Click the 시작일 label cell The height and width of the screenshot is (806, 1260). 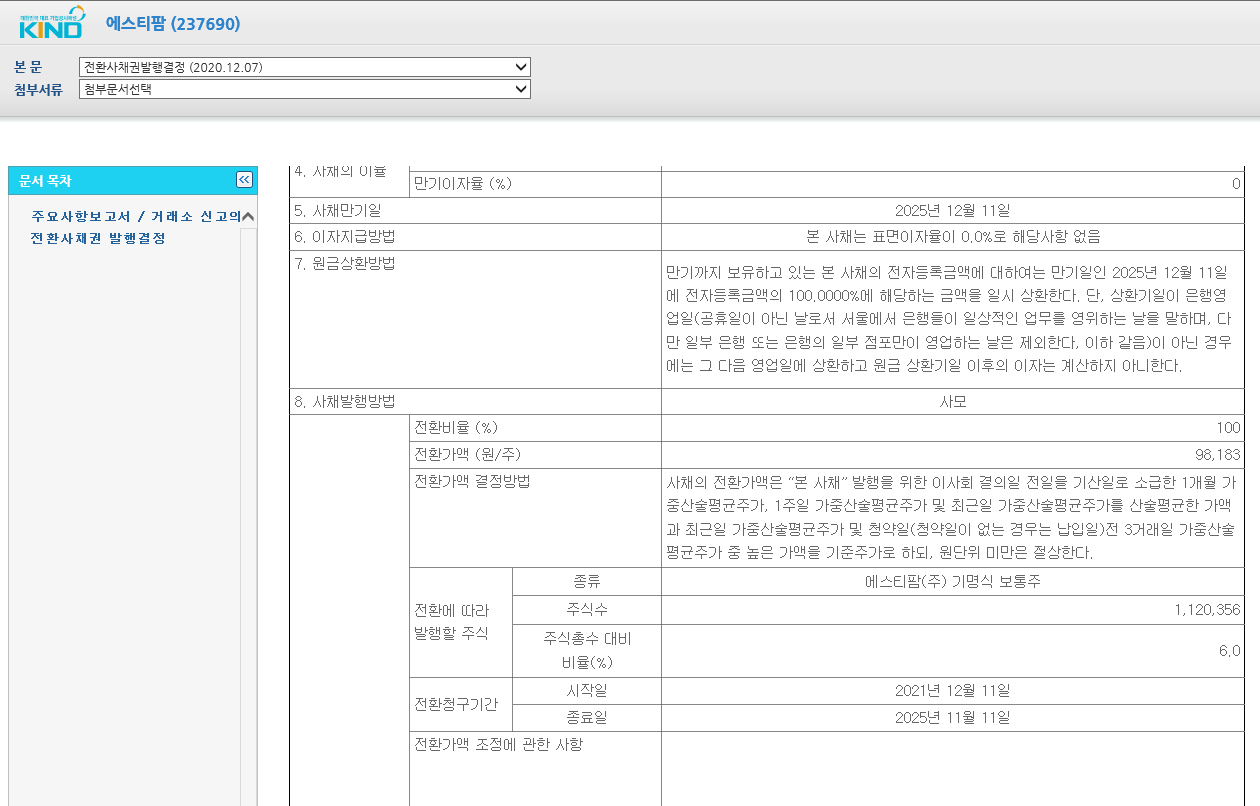[587, 691]
